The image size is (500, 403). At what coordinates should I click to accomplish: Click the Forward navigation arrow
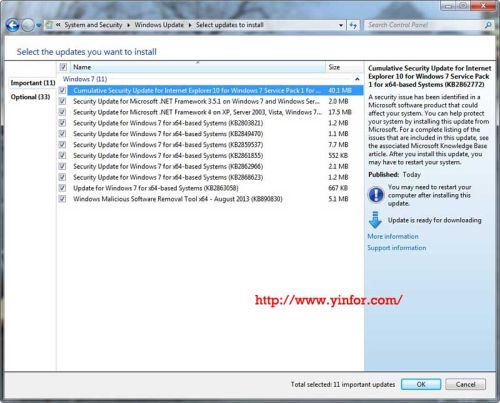[28, 25]
